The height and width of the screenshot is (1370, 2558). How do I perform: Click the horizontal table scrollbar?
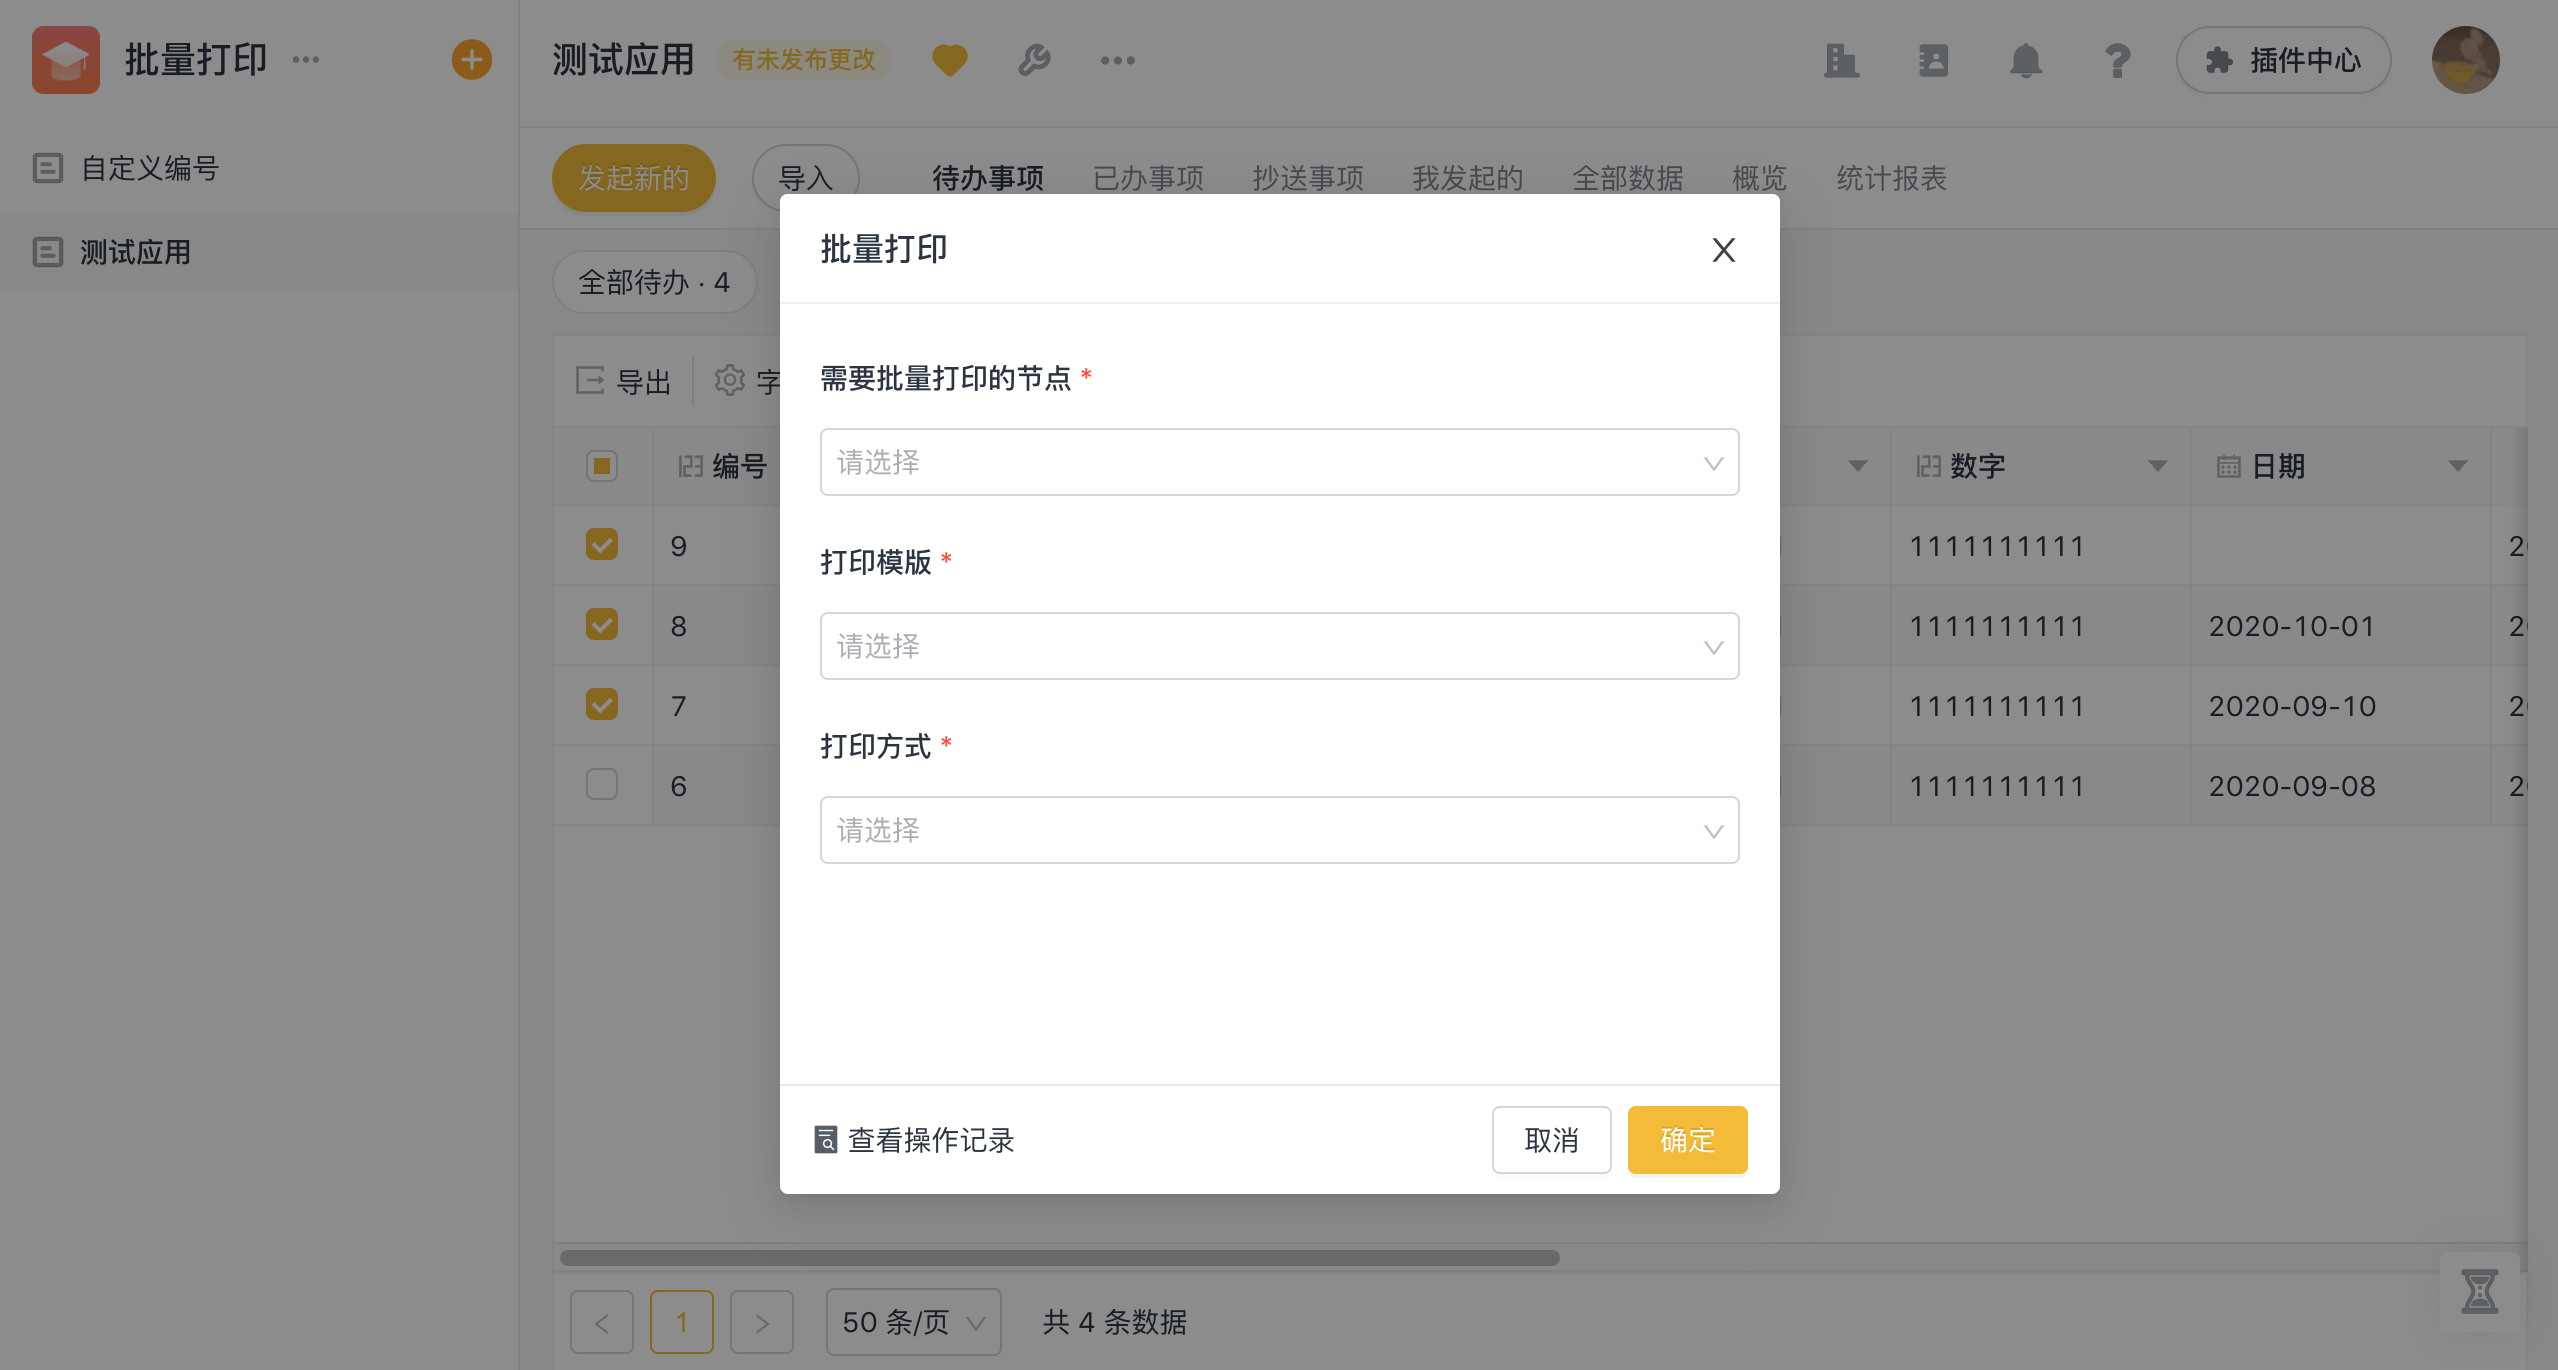tap(1060, 1257)
